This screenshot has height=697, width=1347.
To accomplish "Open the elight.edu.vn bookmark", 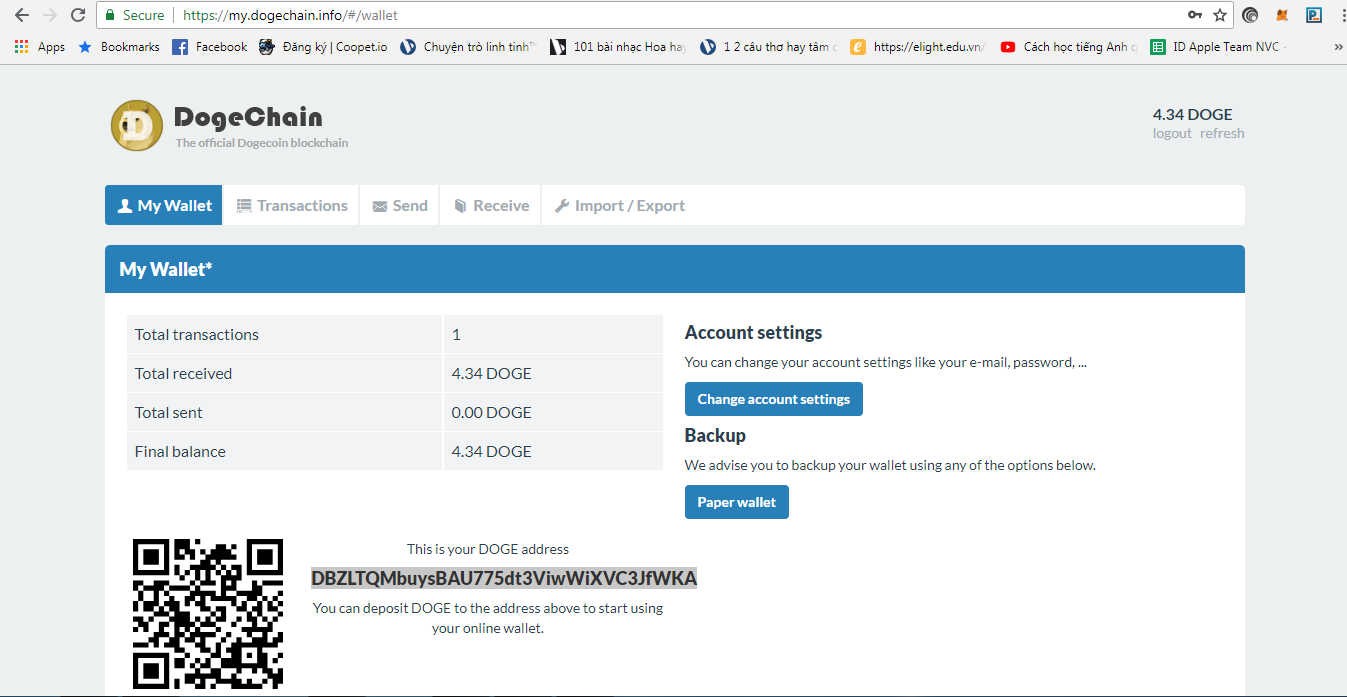I will [918, 47].
